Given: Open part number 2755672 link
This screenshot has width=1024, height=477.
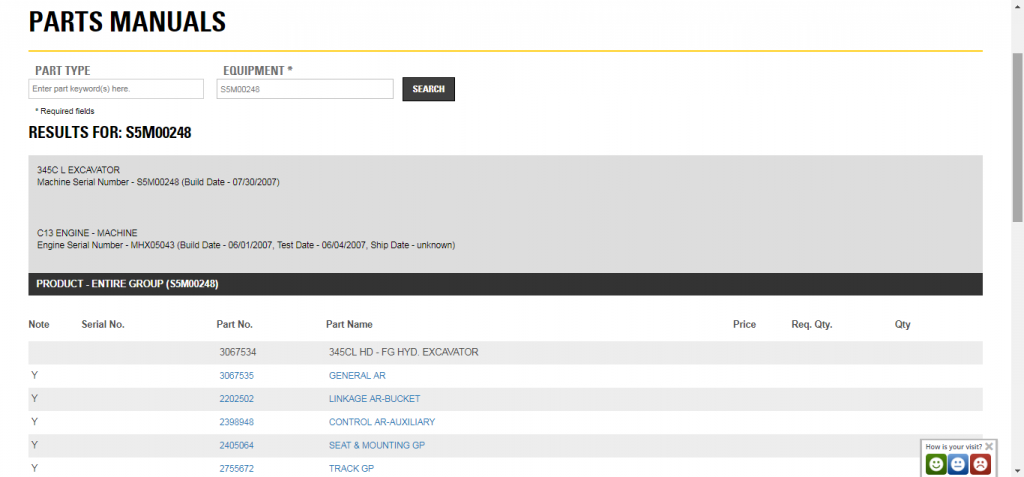Looking at the screenshot, I should [x=236, y=469].
